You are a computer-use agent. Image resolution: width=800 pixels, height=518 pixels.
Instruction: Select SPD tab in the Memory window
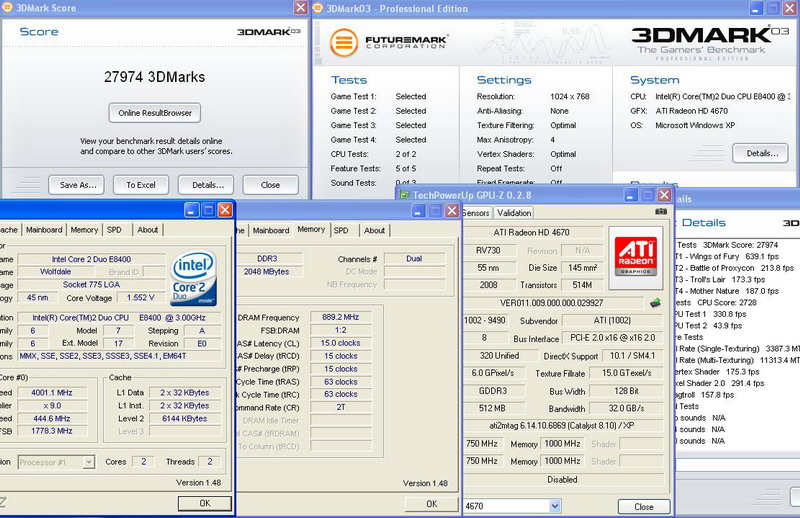coord(341,231)
